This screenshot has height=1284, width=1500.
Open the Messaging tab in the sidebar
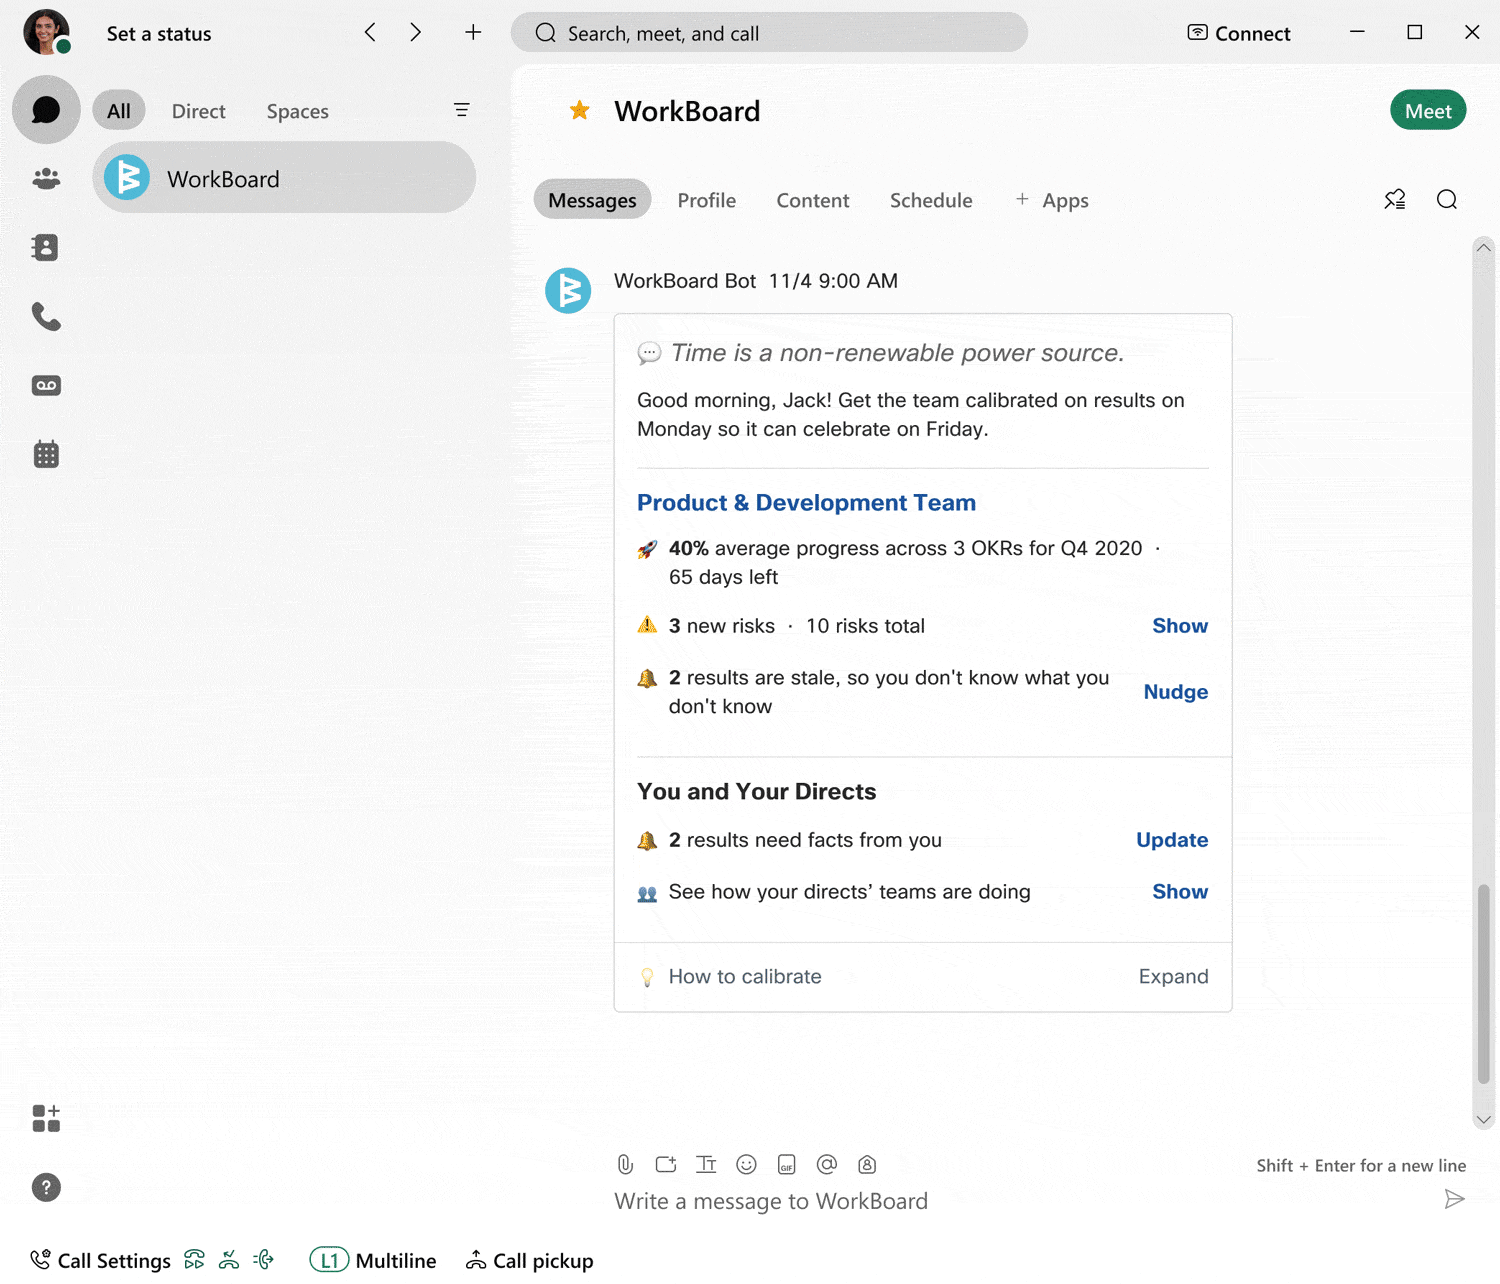coord(46,110)
